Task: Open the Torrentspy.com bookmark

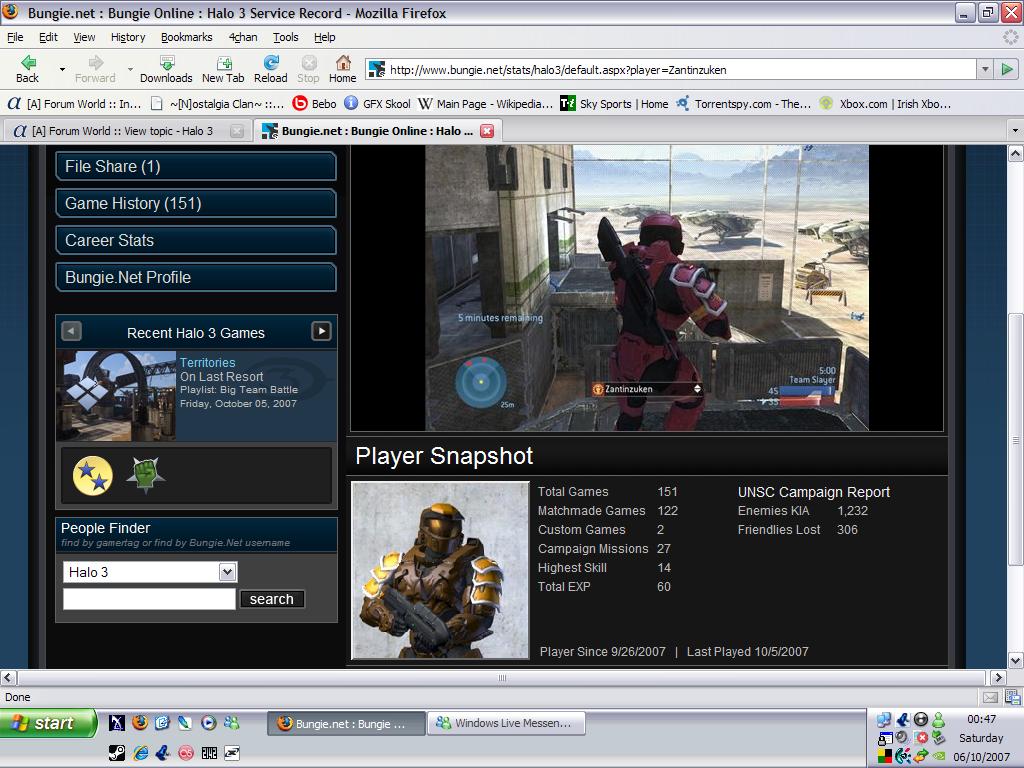Action: 744,104
